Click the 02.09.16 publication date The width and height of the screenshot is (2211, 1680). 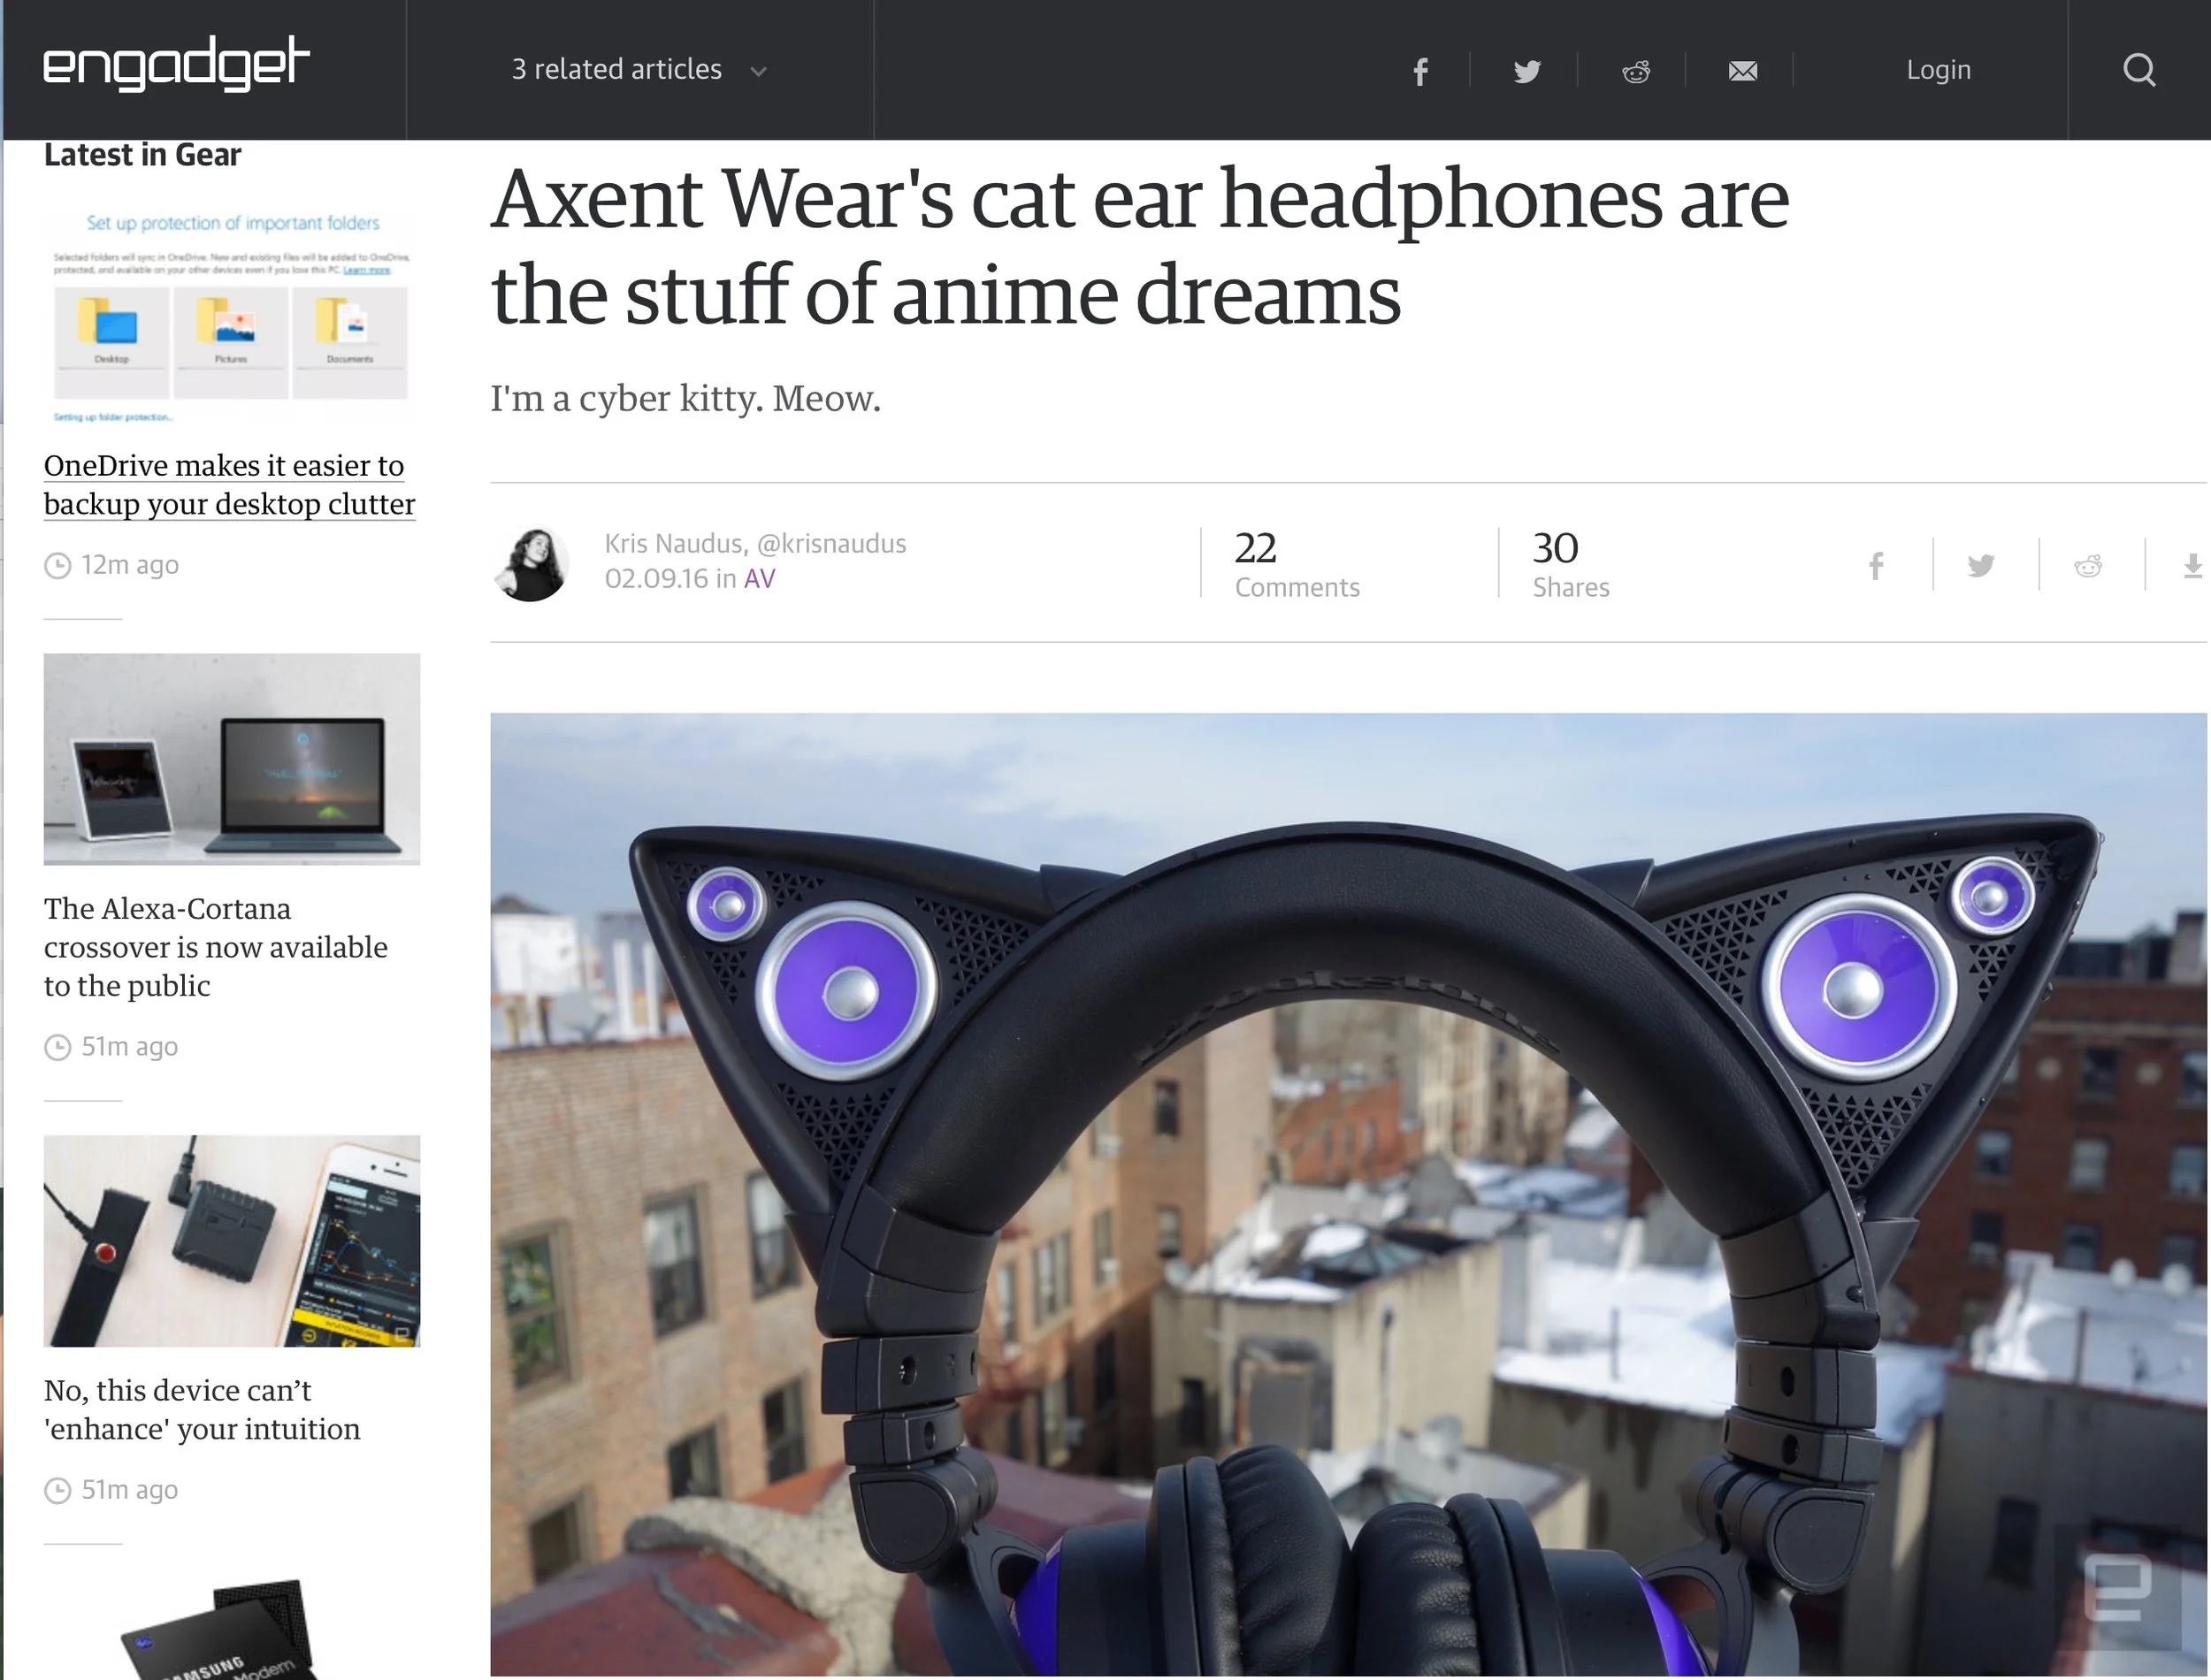point(656,578)
